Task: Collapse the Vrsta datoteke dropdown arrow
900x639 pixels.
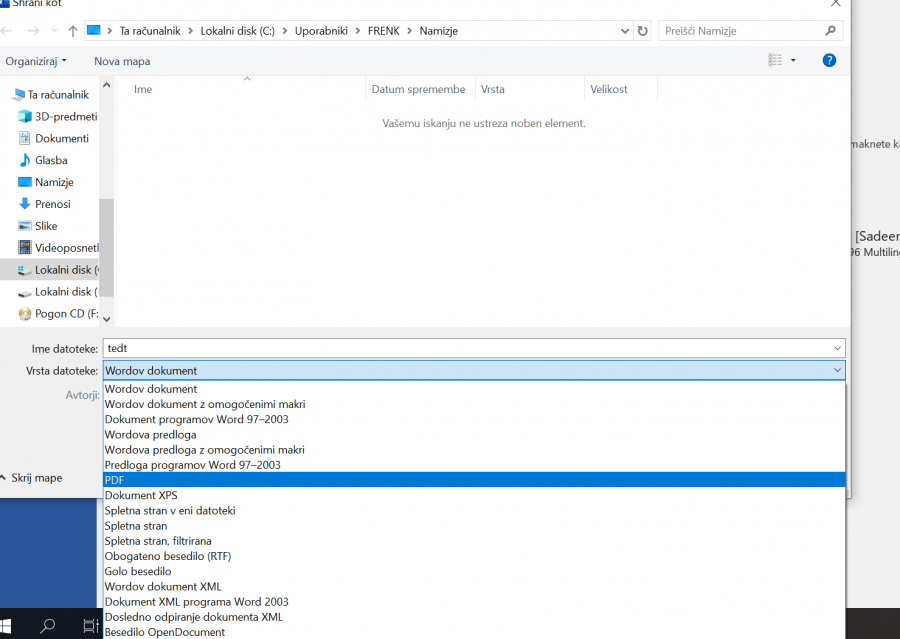Action: click(837, 371)
